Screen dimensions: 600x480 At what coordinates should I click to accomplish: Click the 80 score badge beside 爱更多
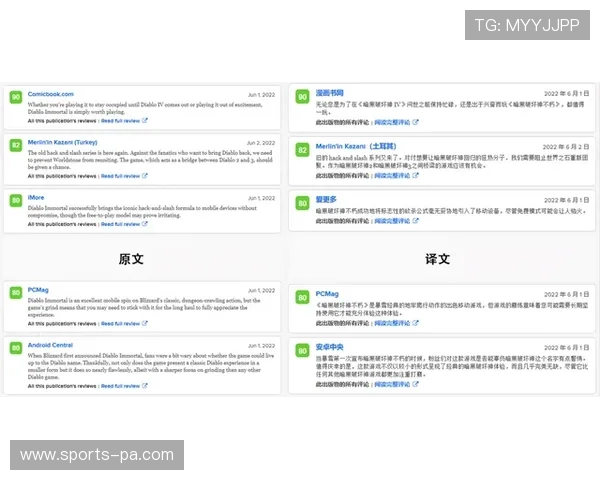tap(302, 203)
